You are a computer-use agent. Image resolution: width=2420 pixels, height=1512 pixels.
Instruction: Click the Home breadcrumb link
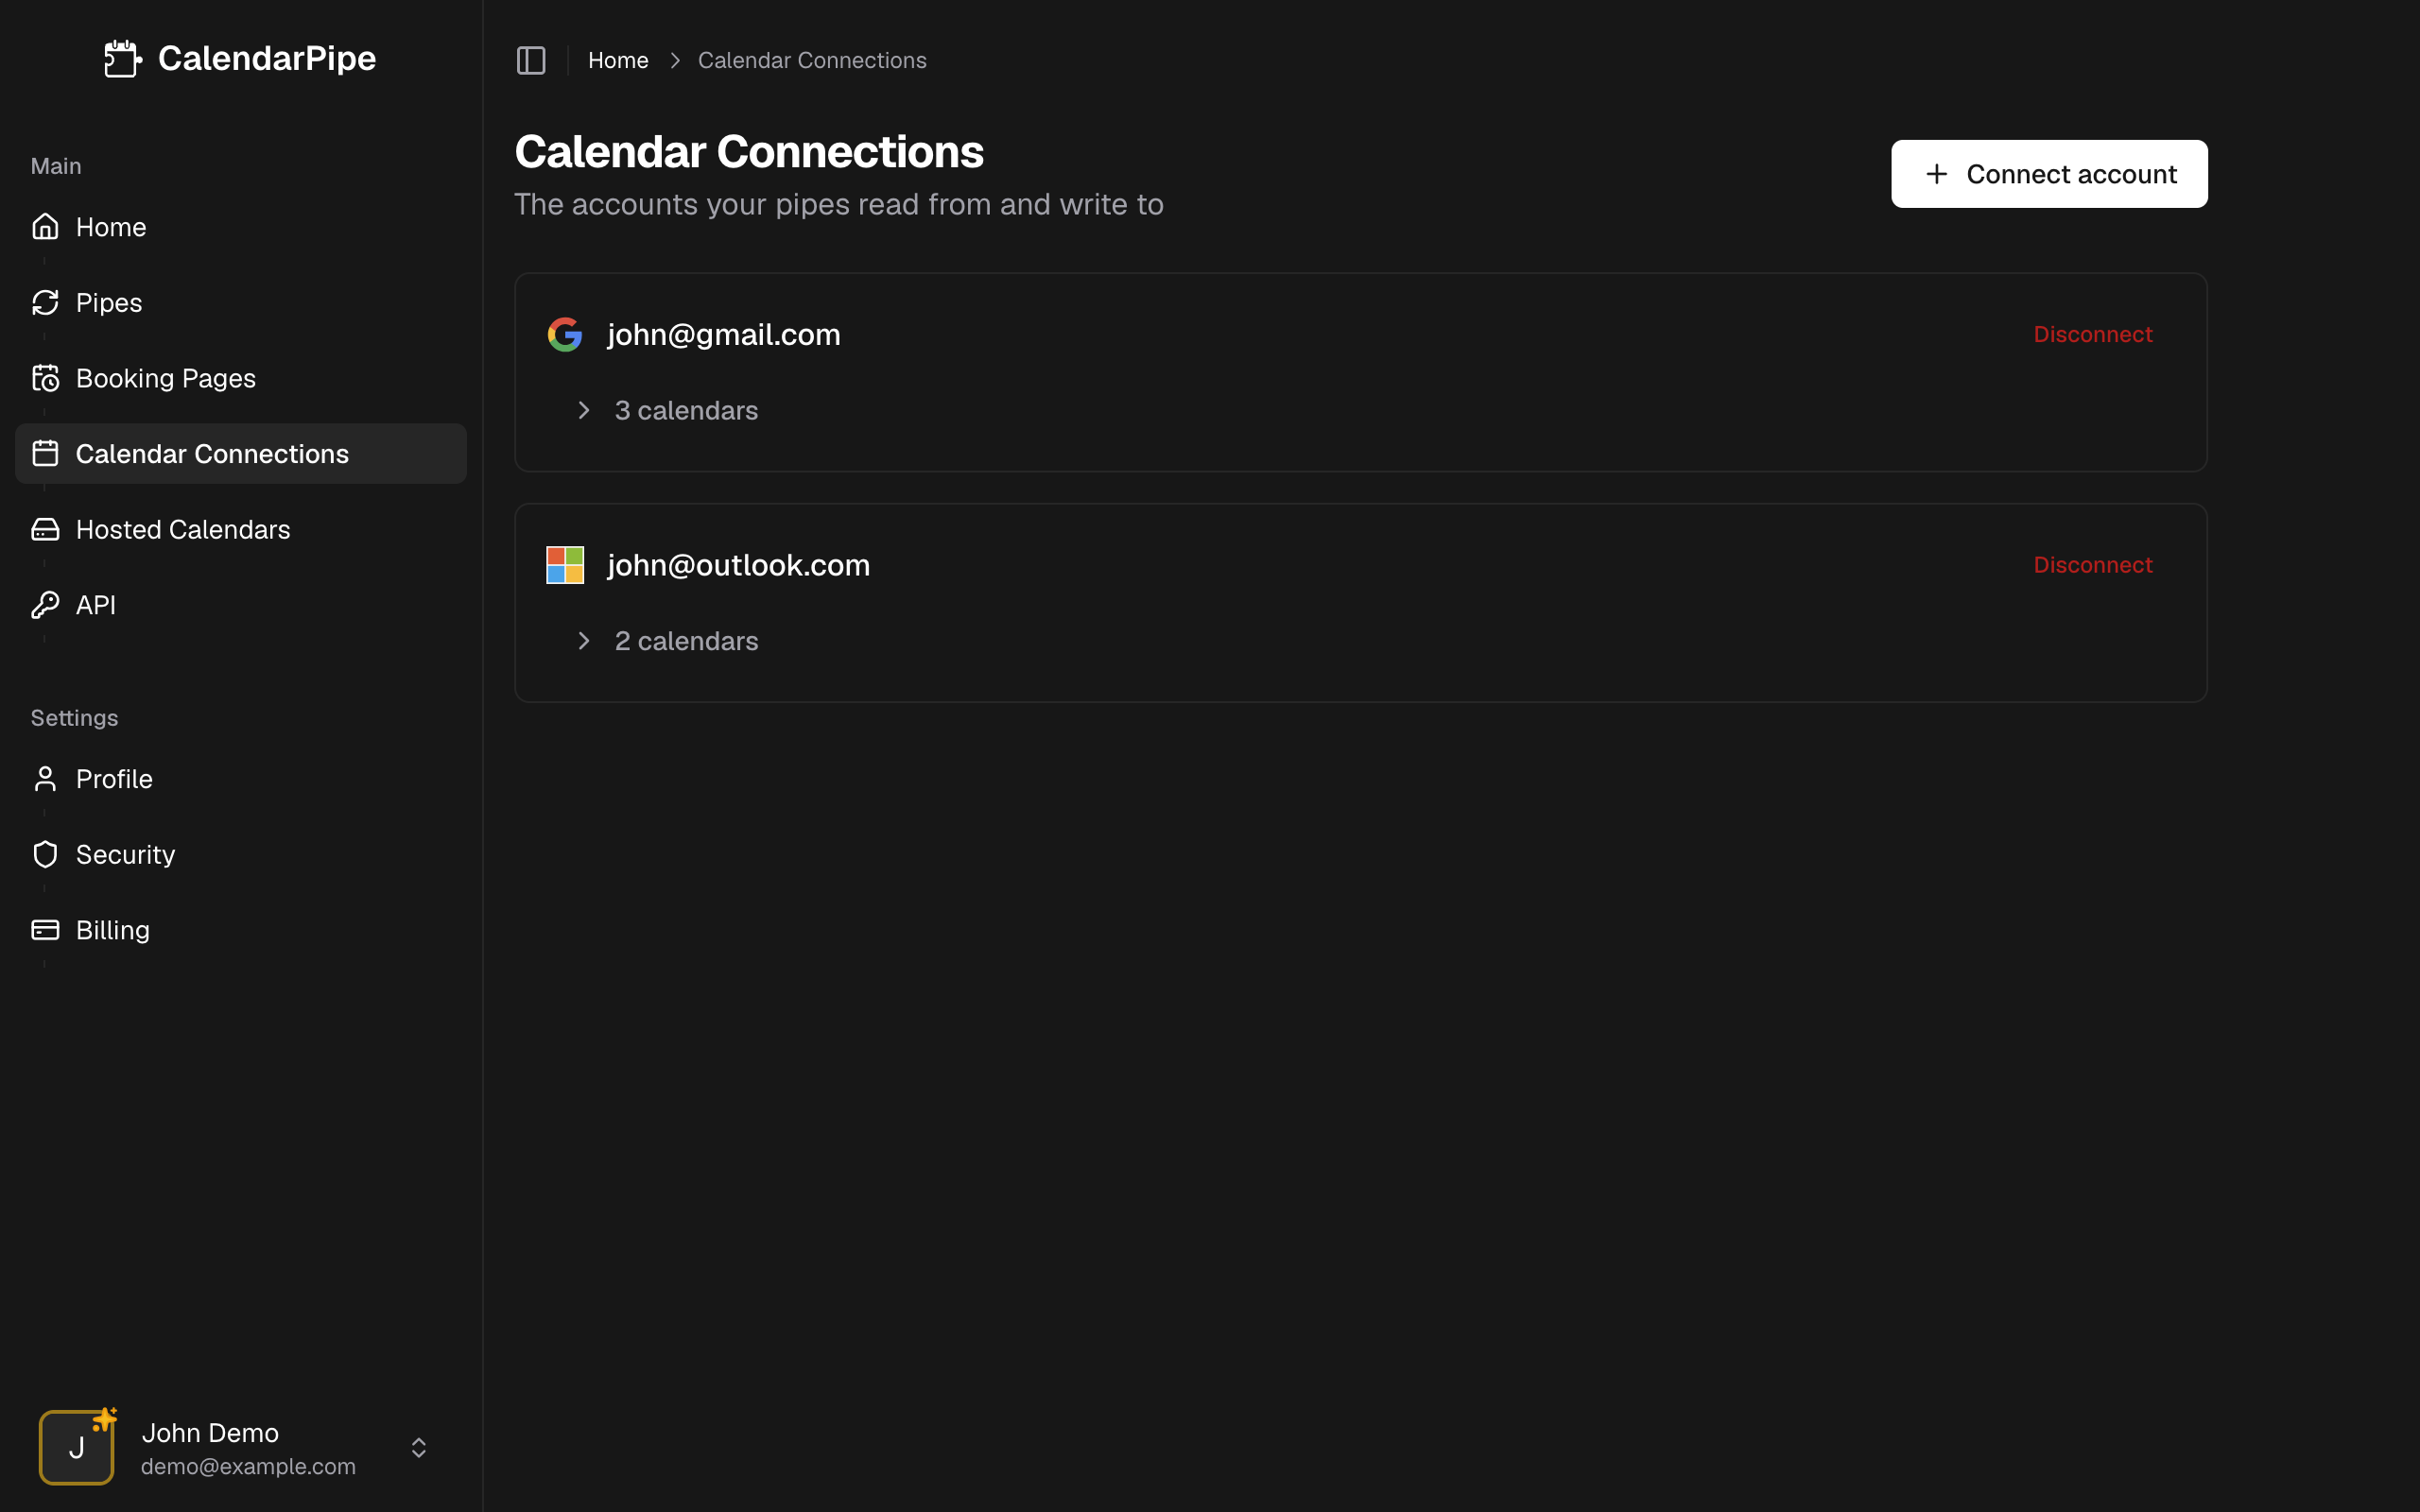point(618,60)
